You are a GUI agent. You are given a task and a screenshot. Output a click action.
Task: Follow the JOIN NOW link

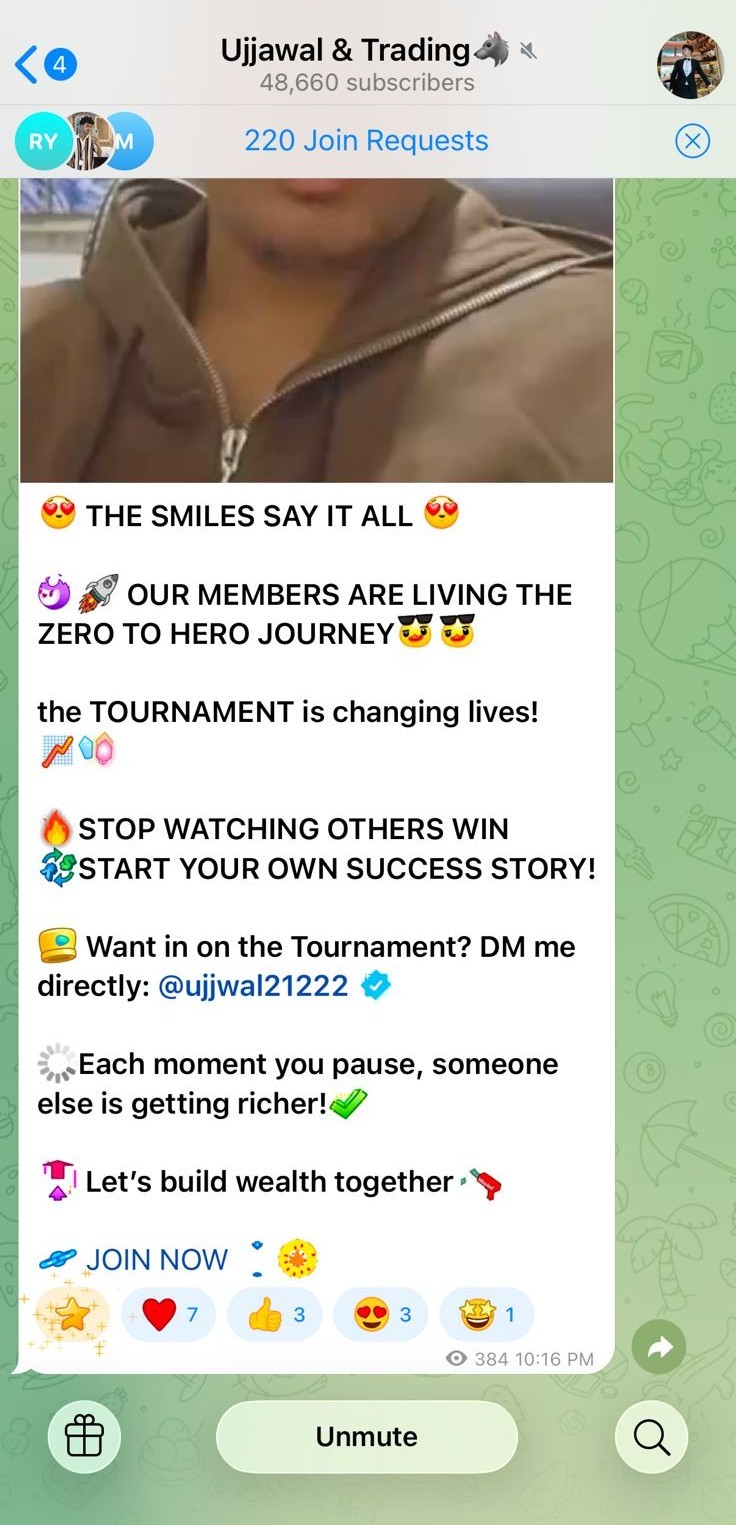tap(157, 1259)
